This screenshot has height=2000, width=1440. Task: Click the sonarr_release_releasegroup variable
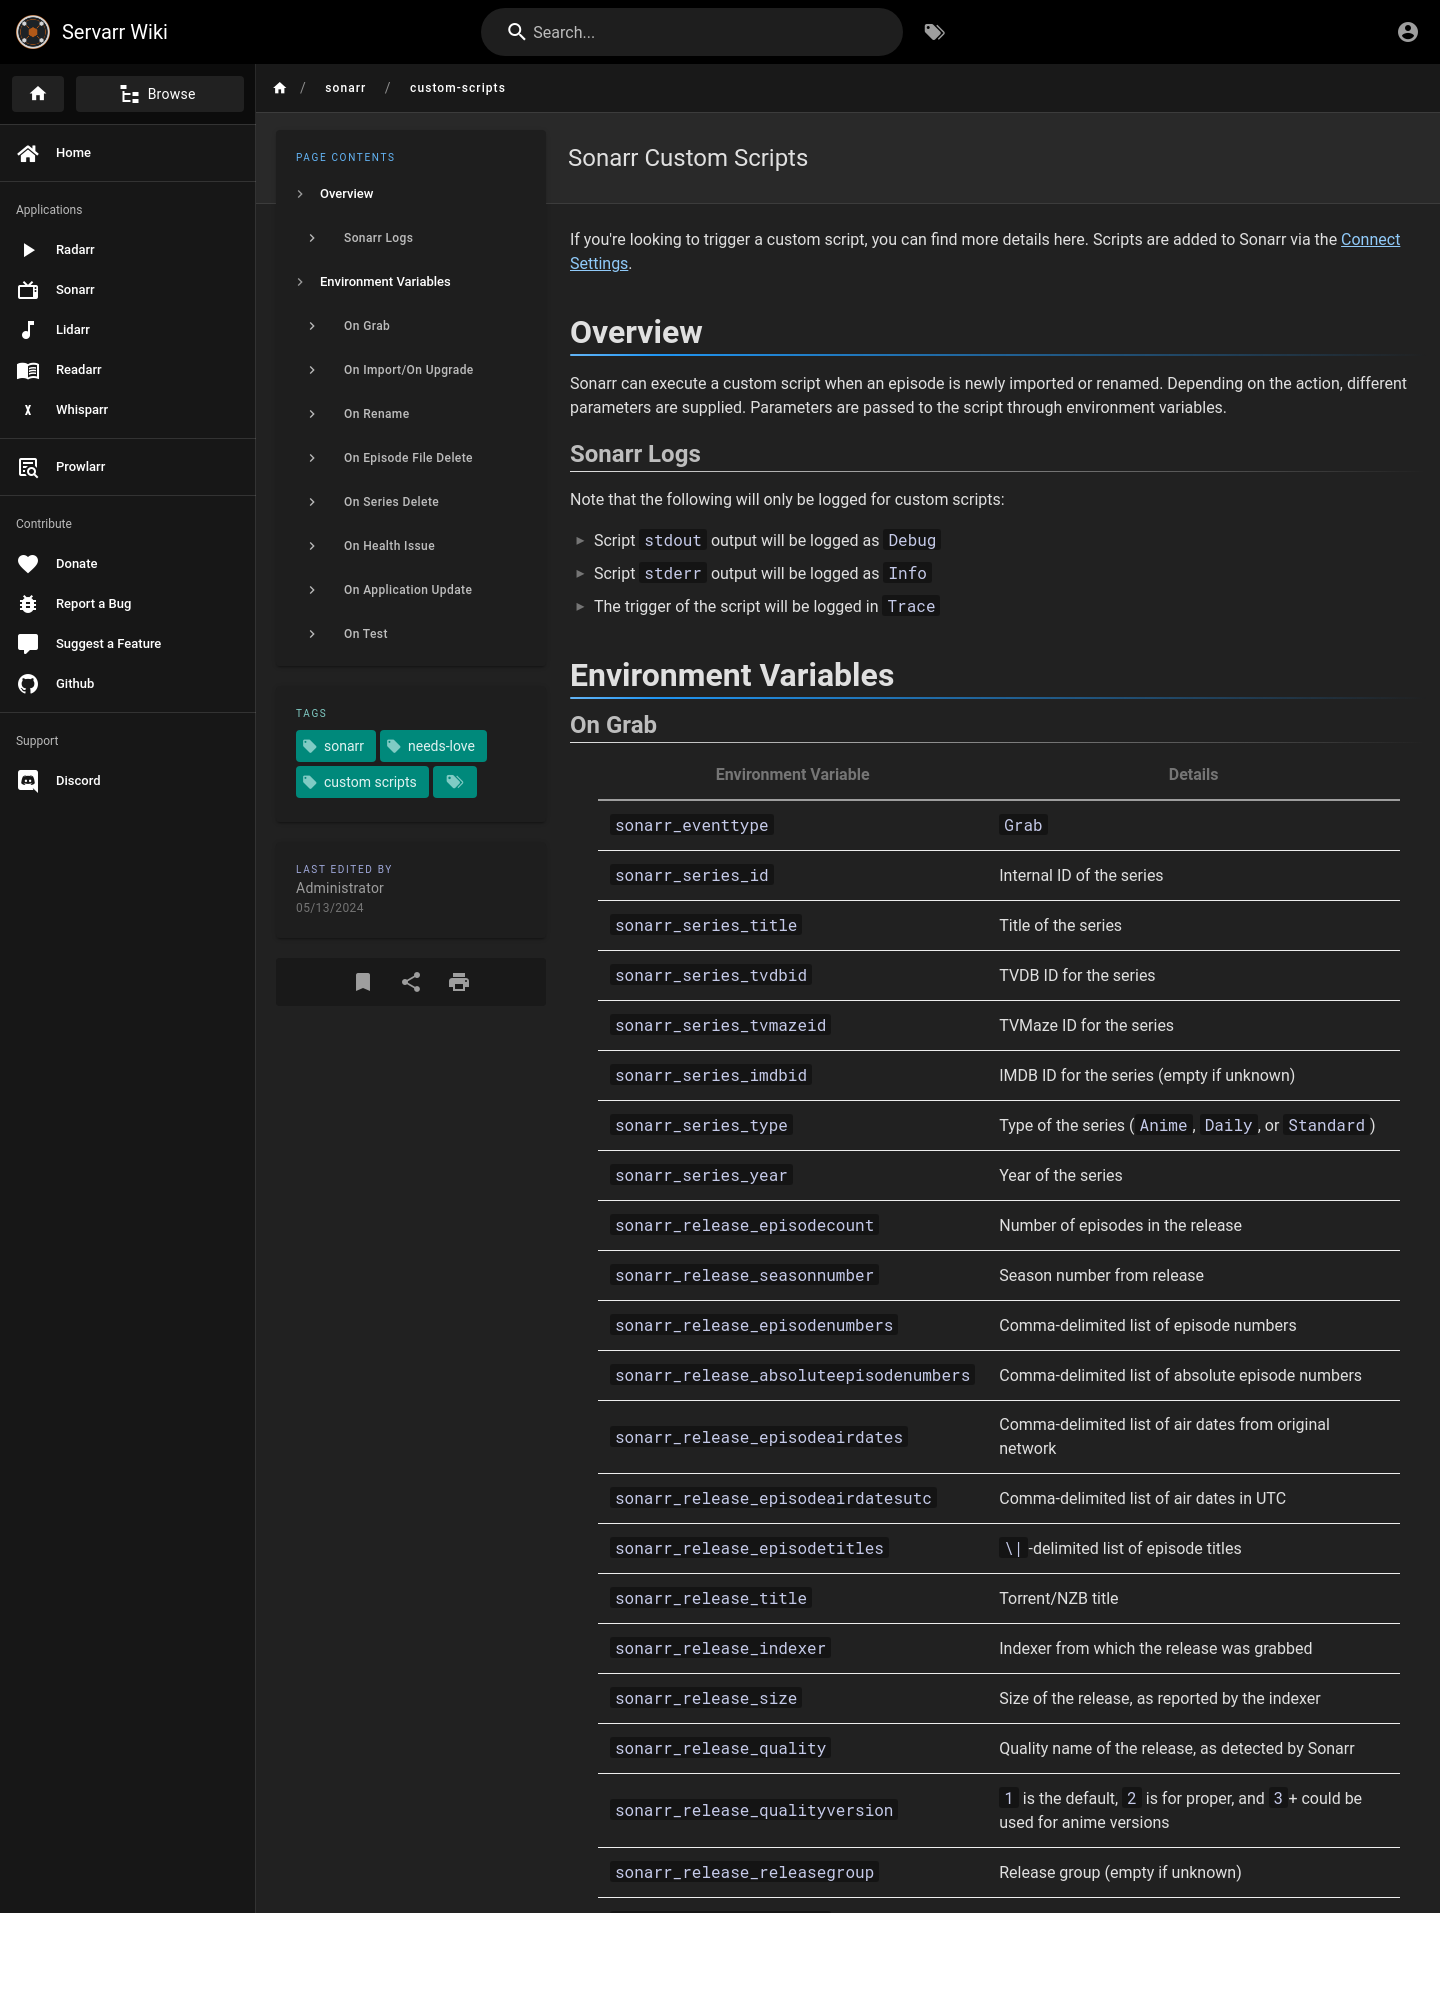click(744, 1873)
